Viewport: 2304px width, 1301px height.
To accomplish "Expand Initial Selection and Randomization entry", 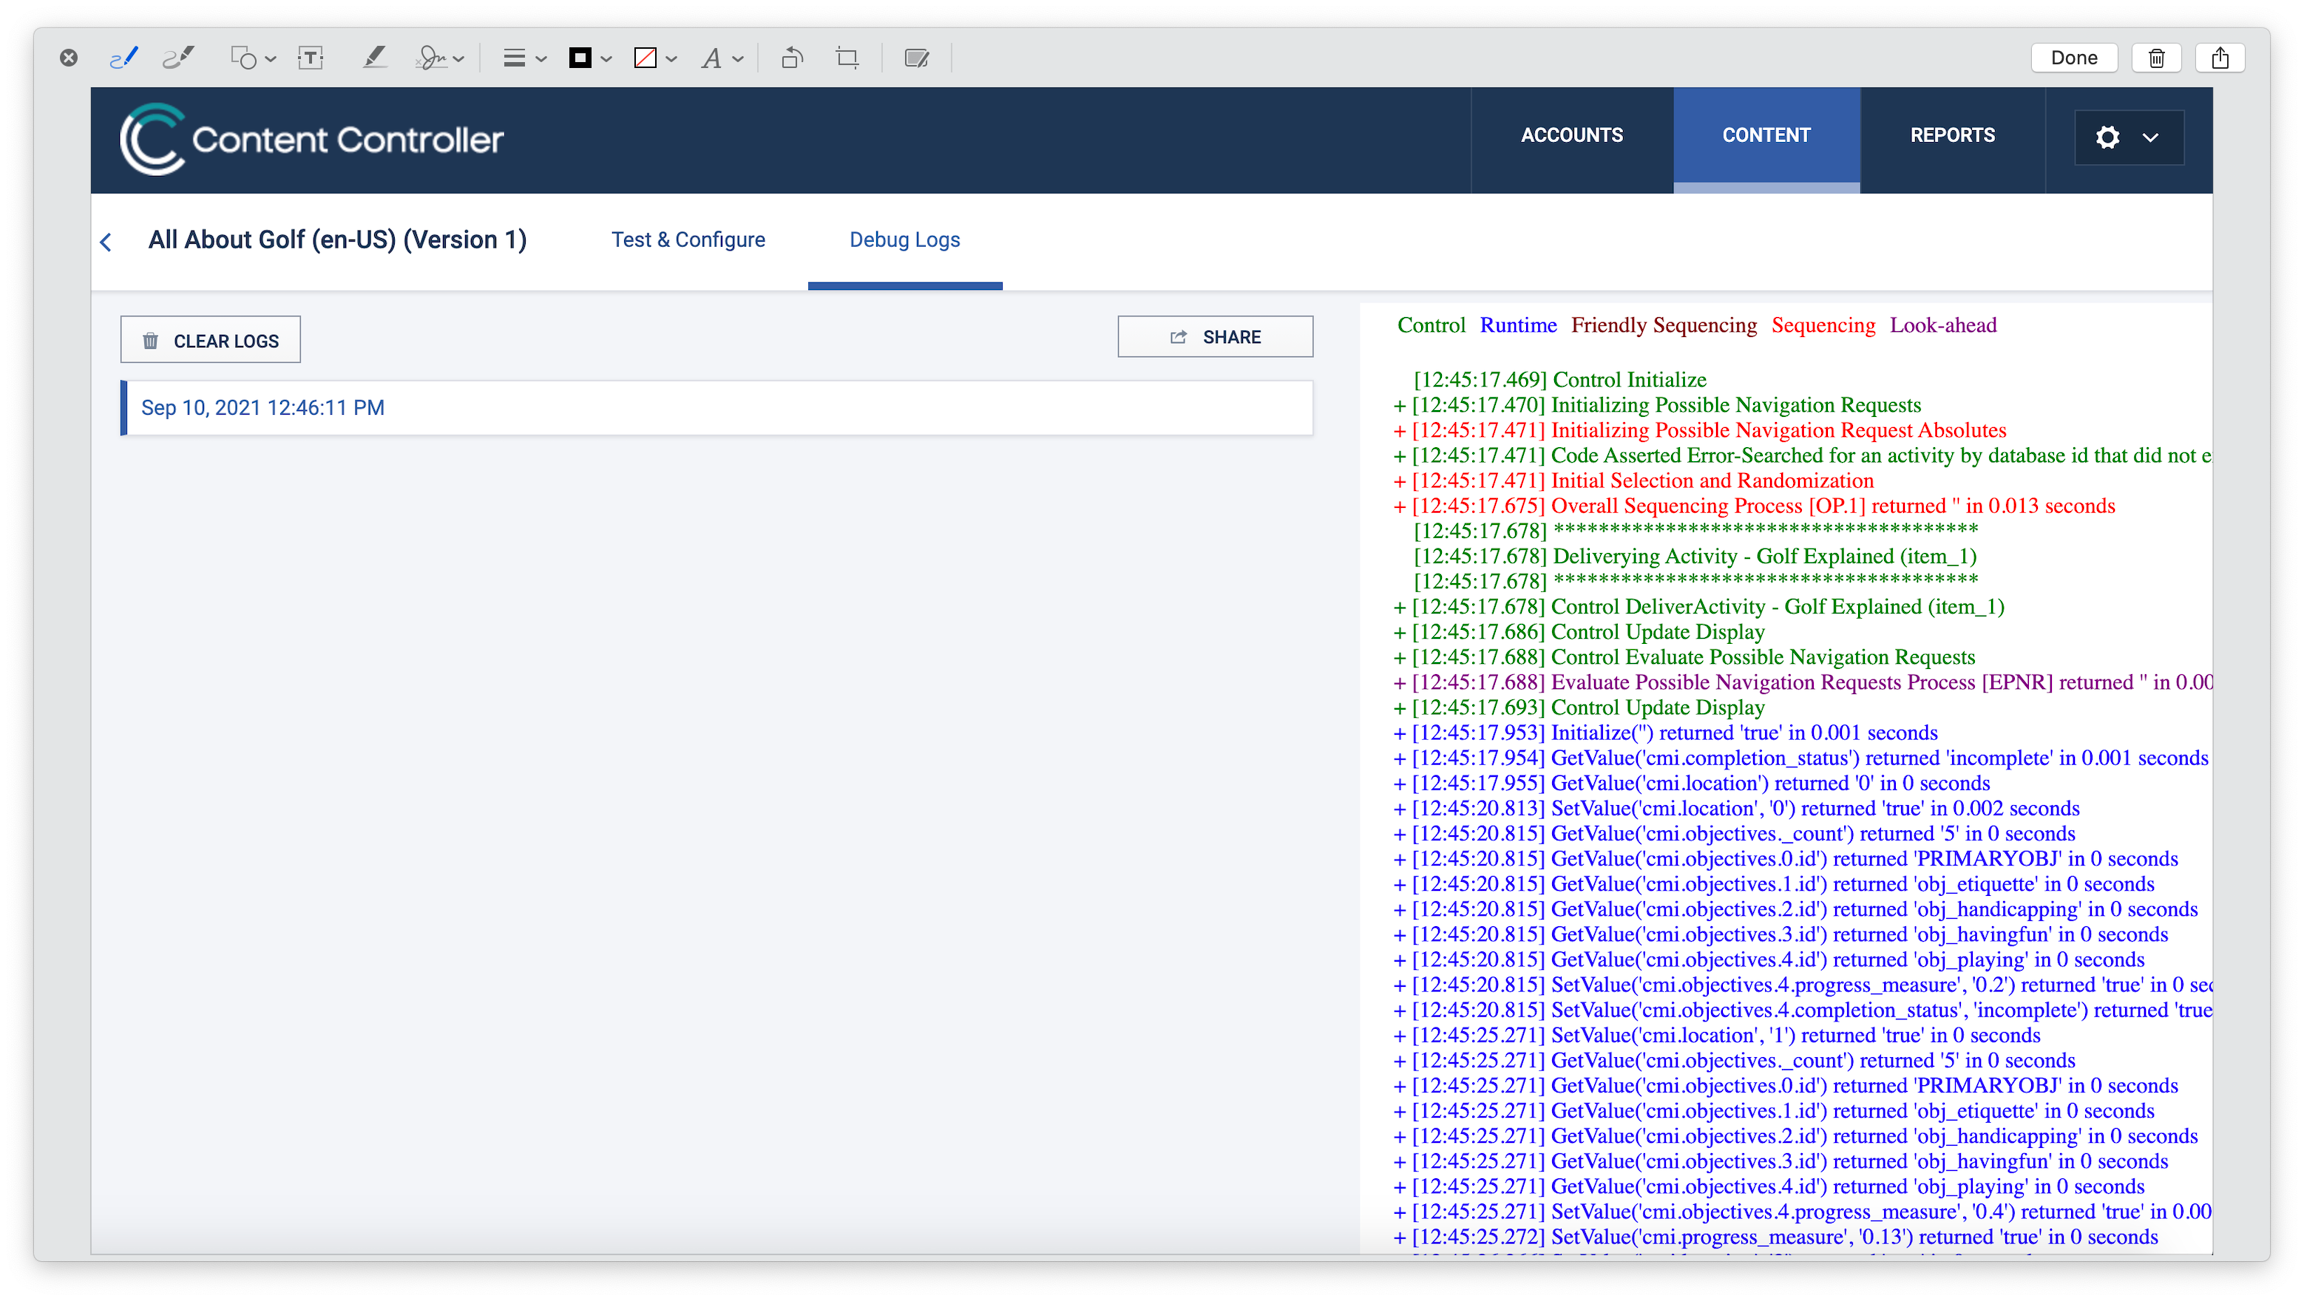I will 1399,481.
